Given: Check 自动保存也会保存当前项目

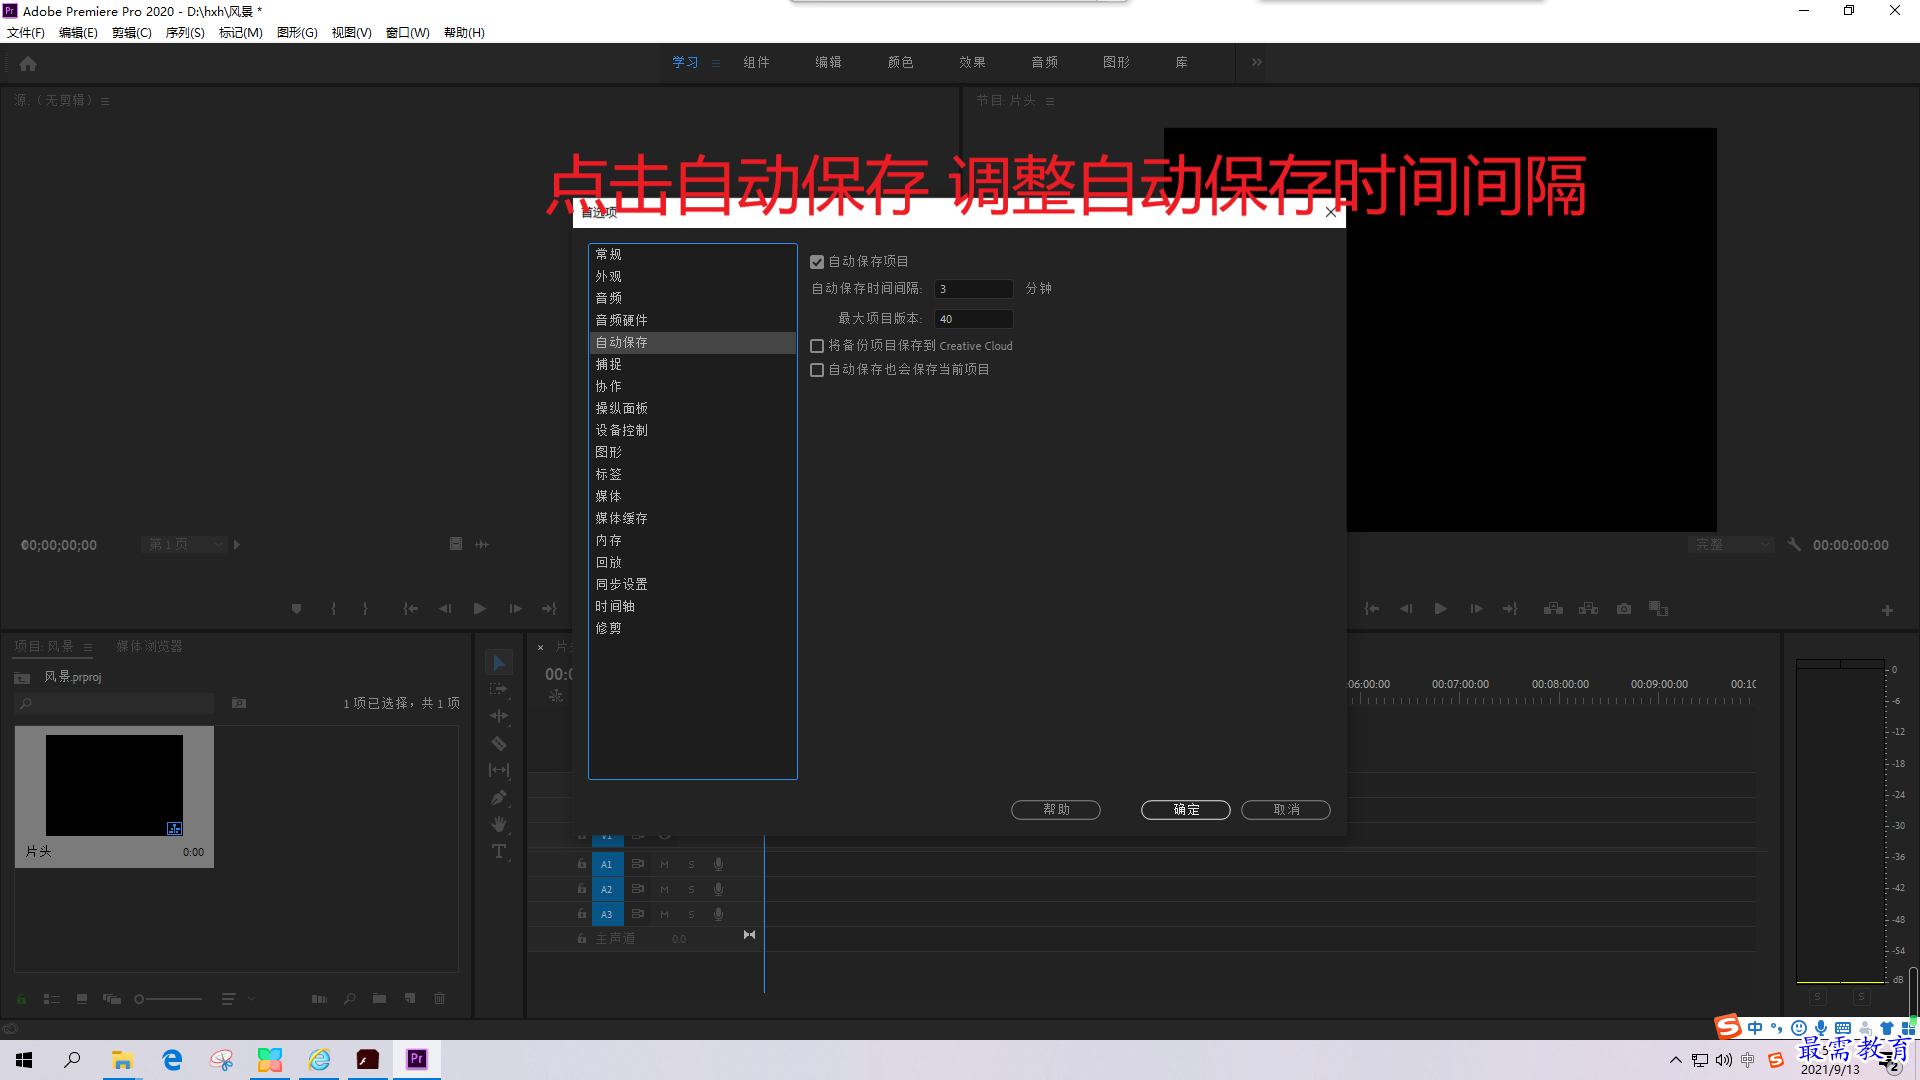Looking at the screenshot, I should (817, 370).
